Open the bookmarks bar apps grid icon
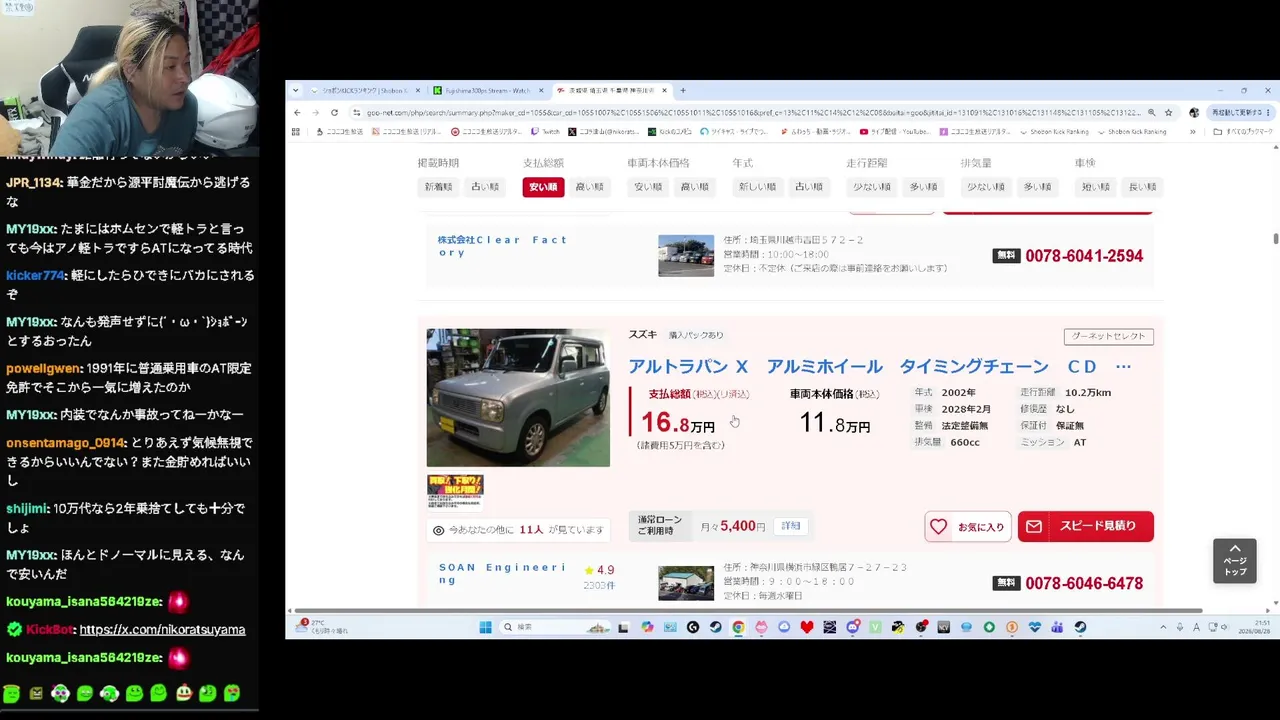 295,131
